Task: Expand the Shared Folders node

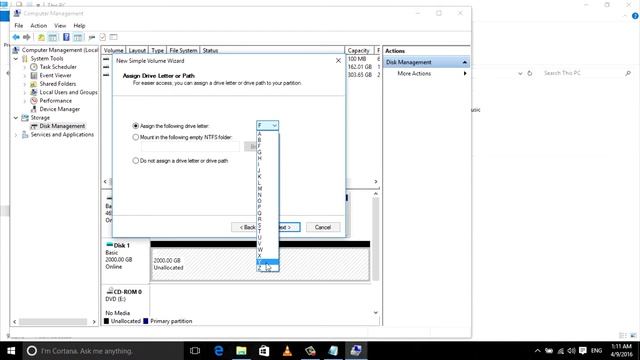Action: click(x=25, y=84)
